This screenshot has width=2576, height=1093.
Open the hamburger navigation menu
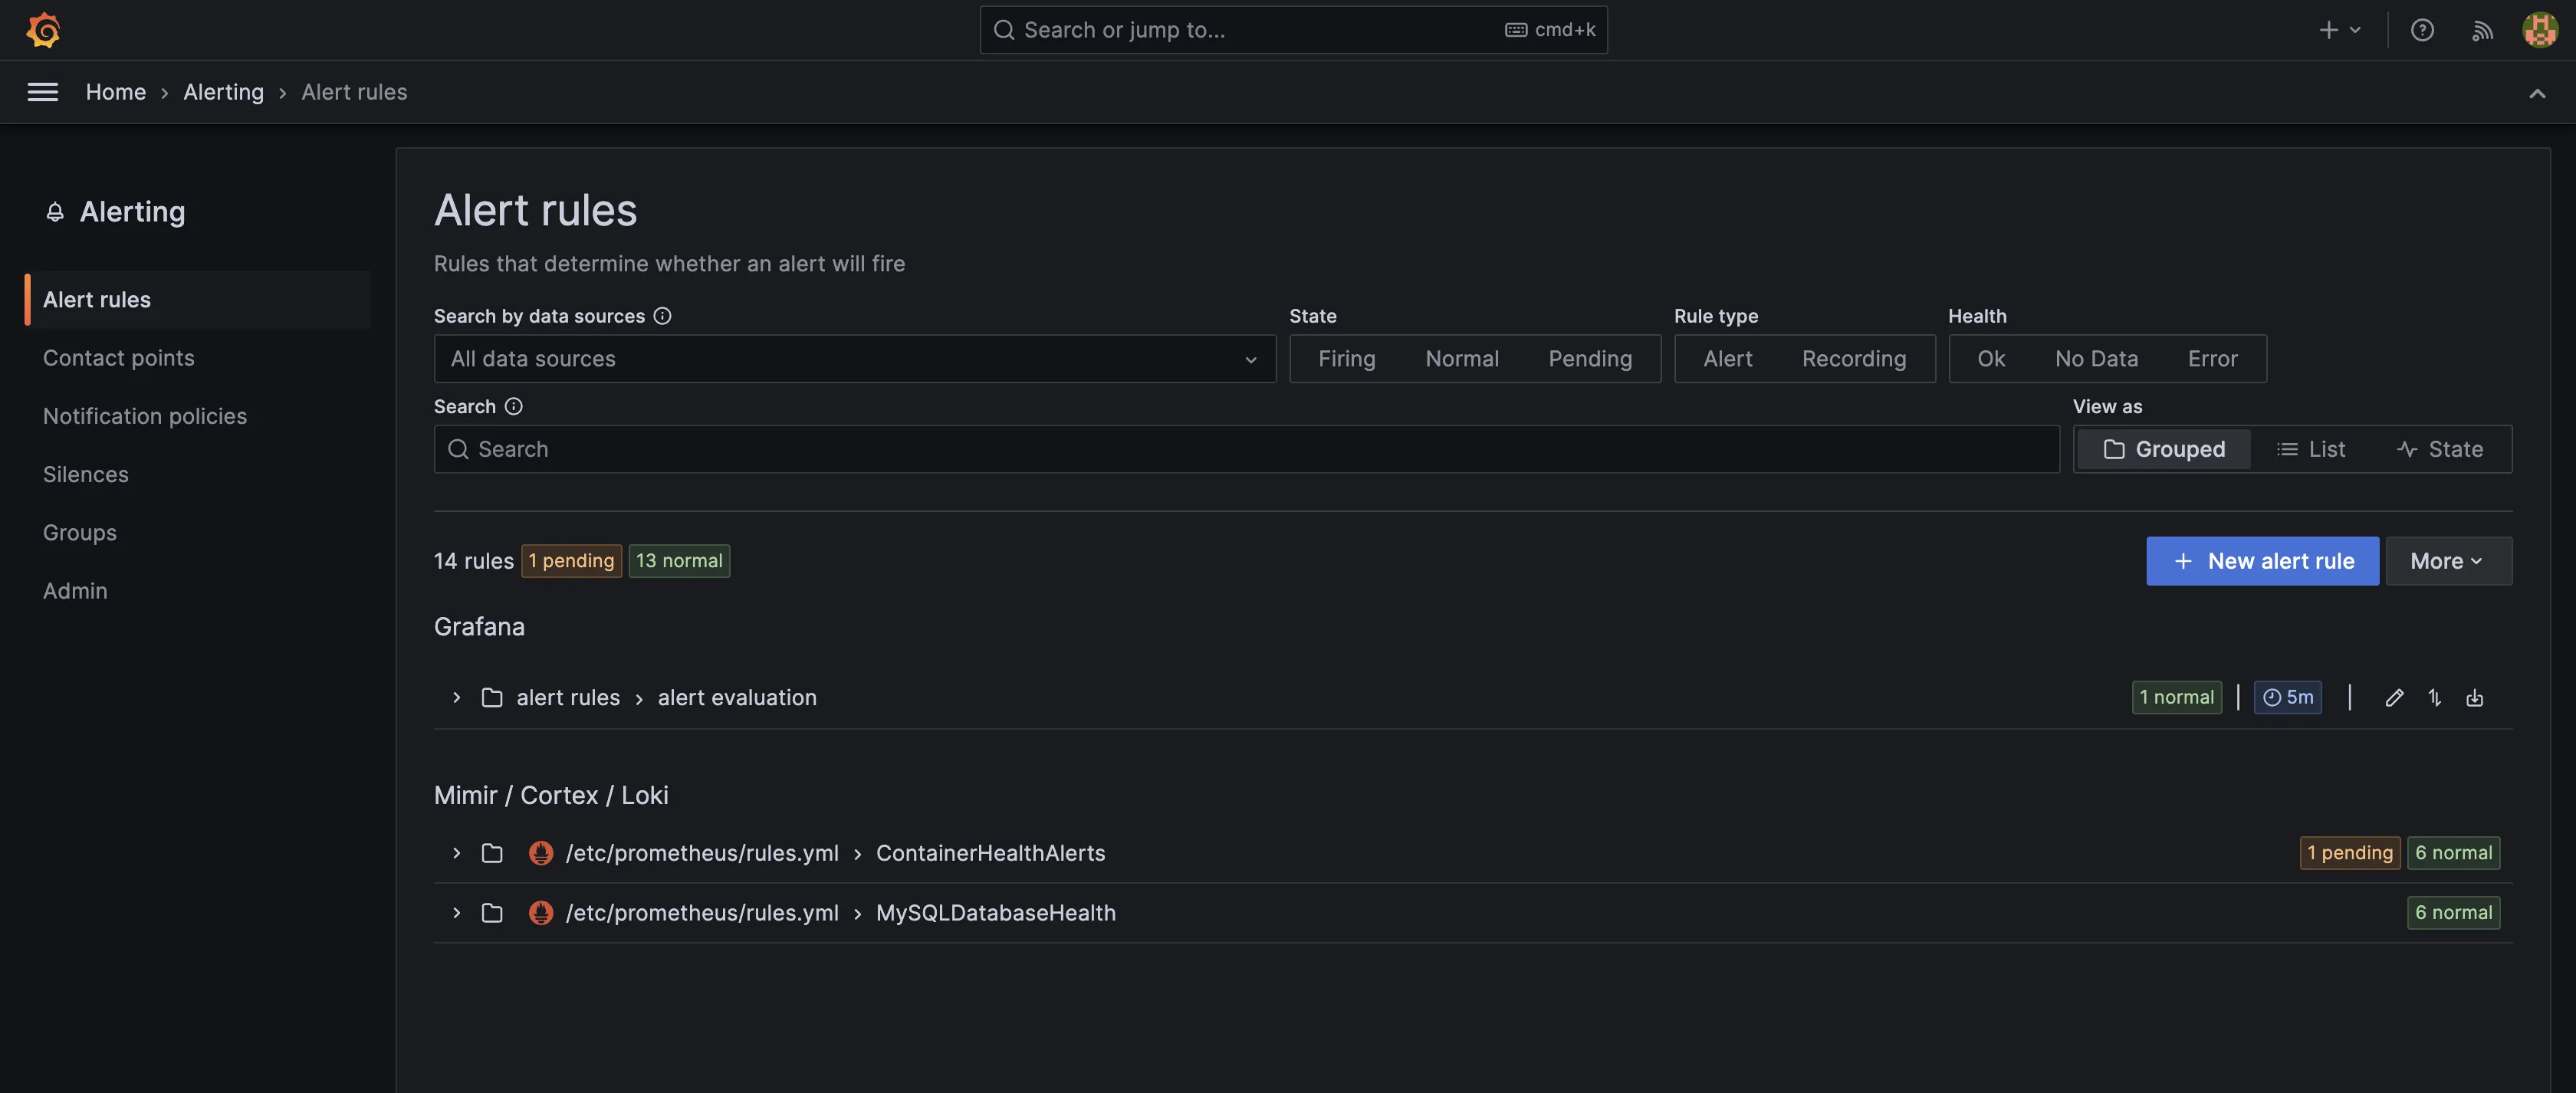coord(42,92)
